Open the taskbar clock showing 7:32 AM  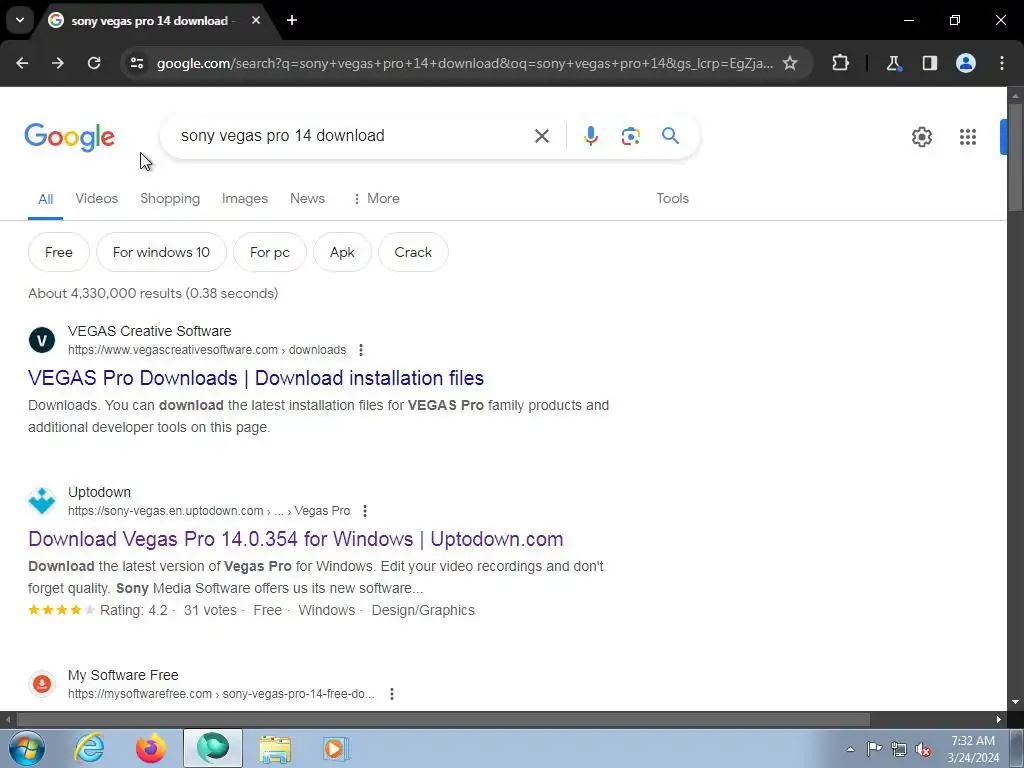click(973, 749)
